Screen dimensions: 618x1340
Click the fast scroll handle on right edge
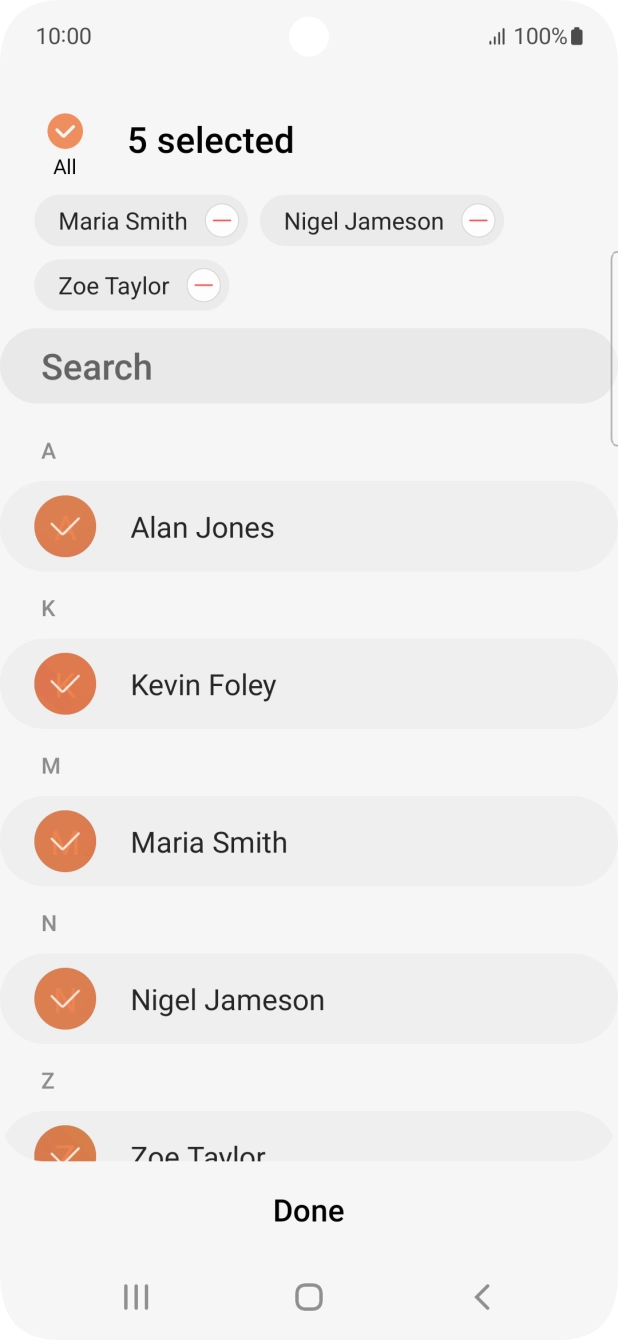tap(613, 347)
